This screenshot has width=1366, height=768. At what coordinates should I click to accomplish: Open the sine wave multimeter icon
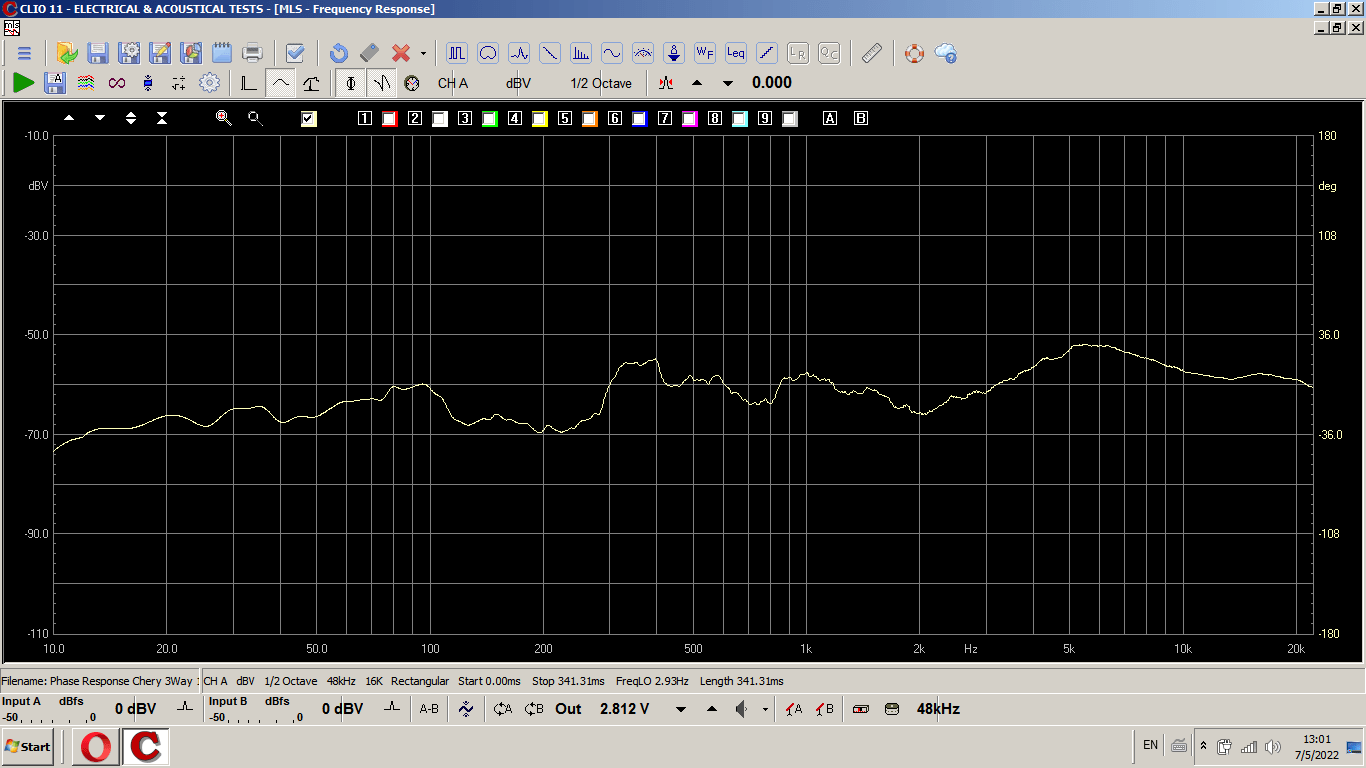[612, 53]
